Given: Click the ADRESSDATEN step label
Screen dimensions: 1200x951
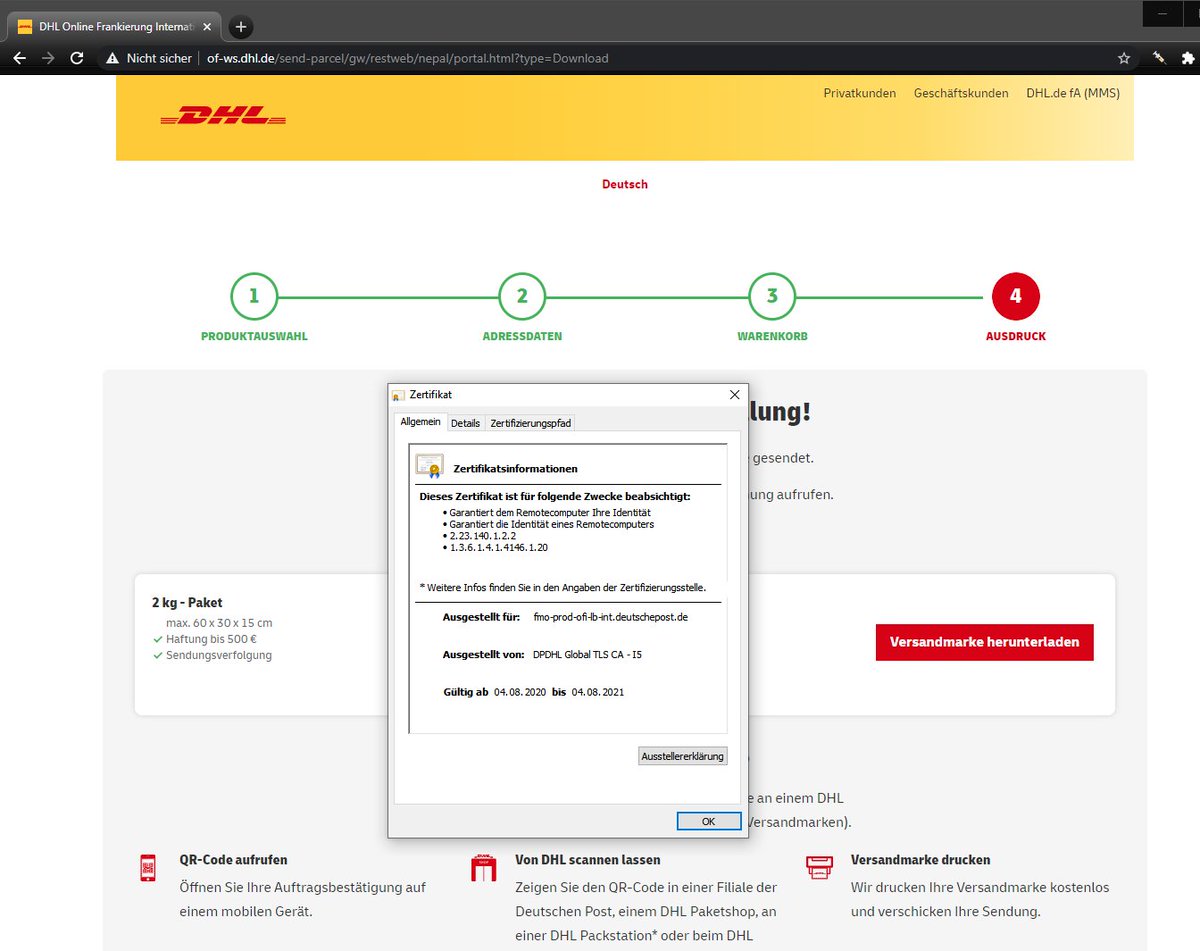Looking at the screenshot, I should (x=522, y=337).
